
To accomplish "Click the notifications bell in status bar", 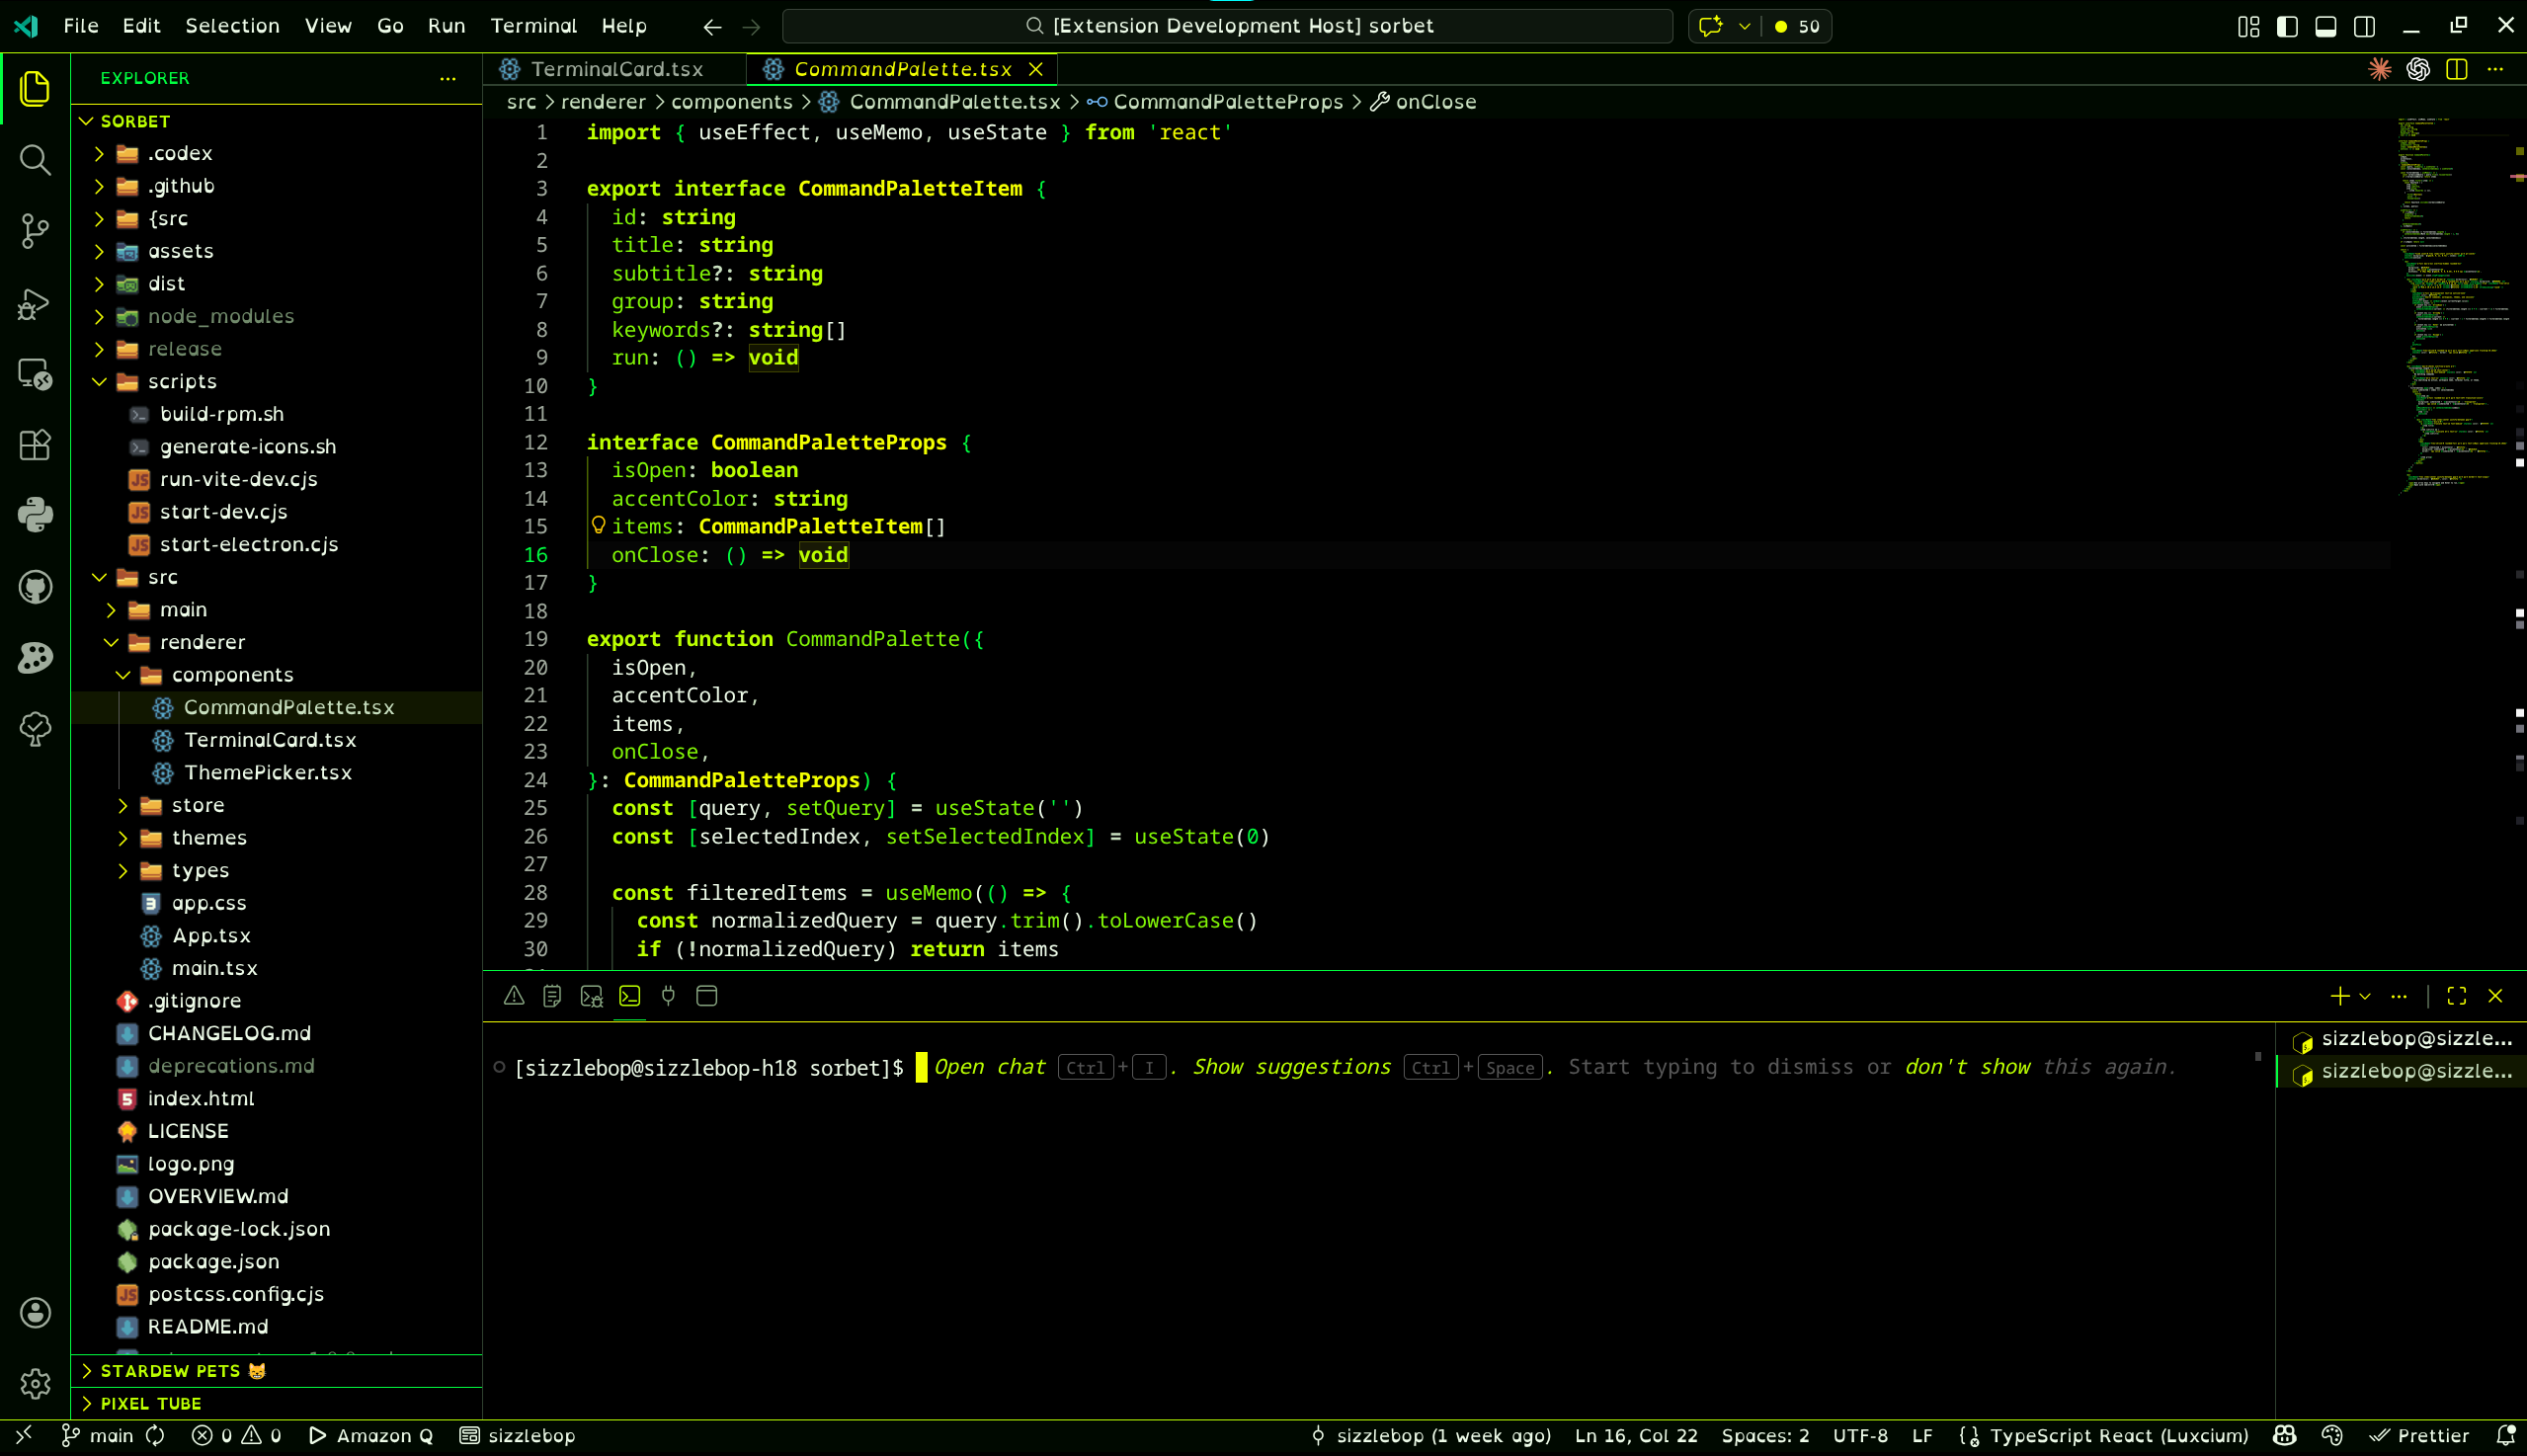I will [2505, 1435].
